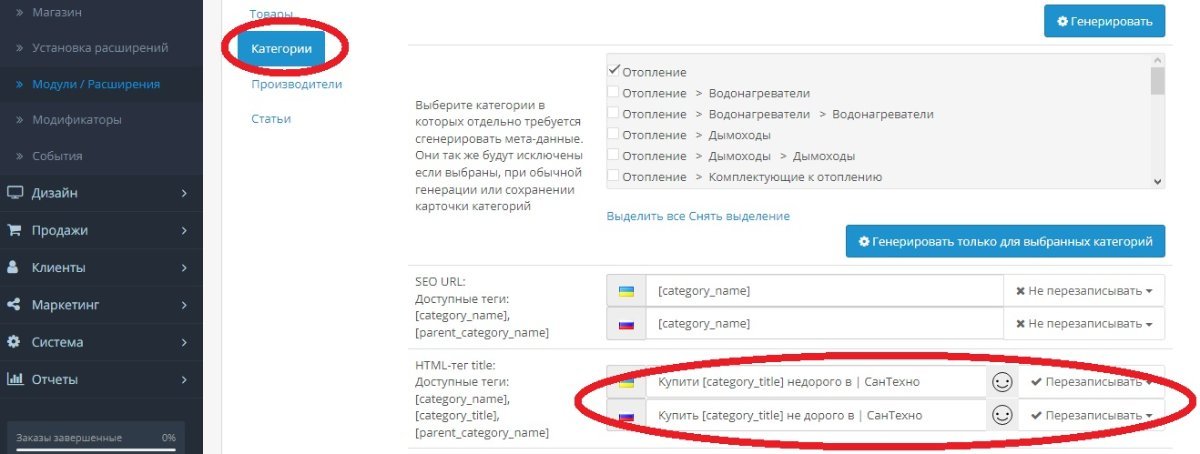Open emoji picker for Купити title field

click(1001, 382)
